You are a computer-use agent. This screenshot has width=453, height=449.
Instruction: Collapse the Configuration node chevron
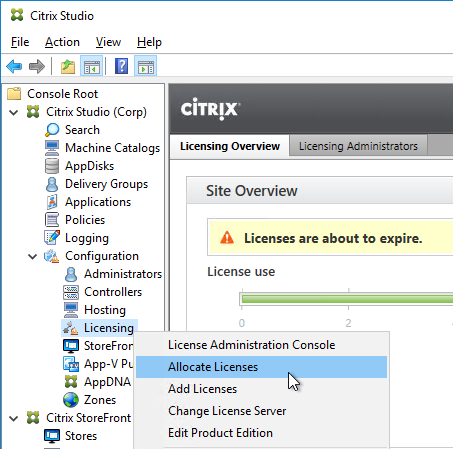(x=33, y=256)
